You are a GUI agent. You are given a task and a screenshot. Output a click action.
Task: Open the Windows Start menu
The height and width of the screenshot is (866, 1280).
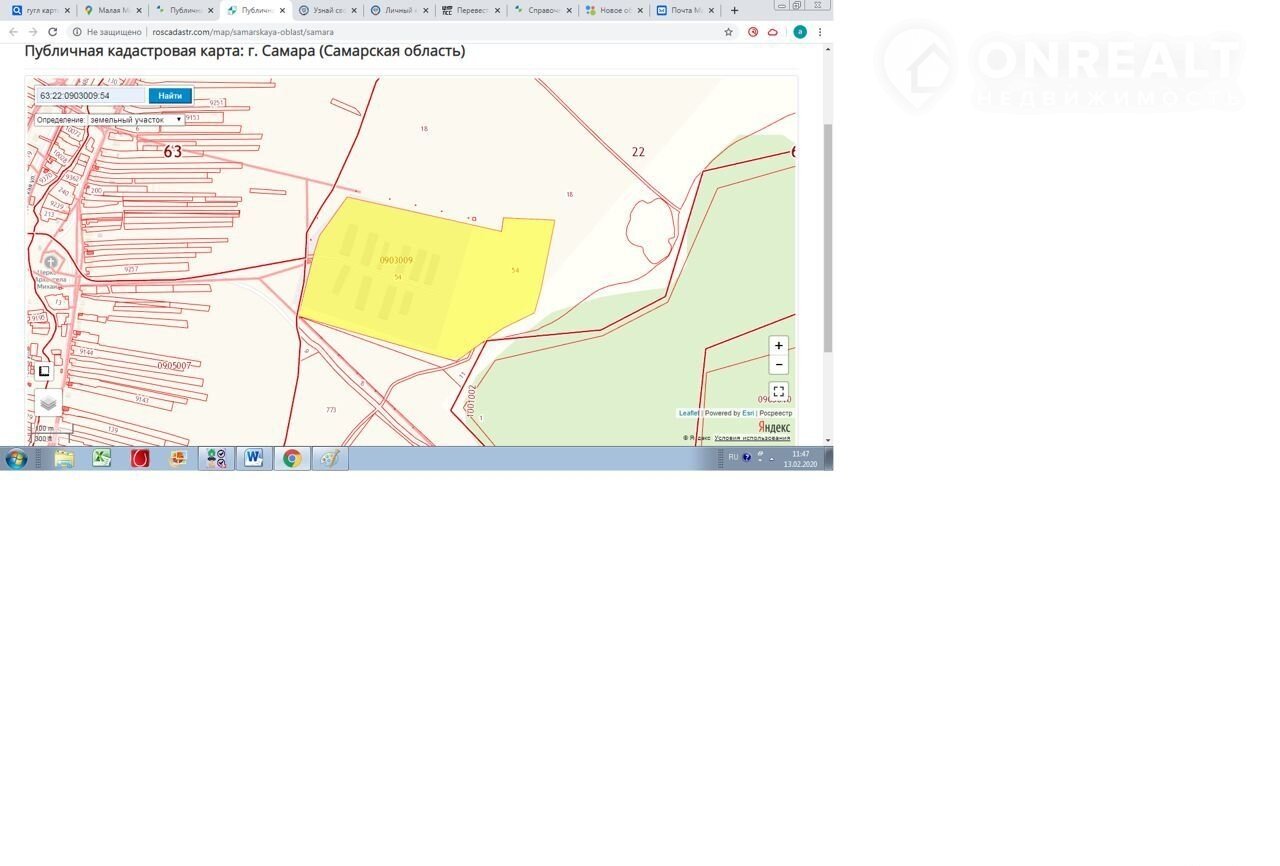coord(16,459)
